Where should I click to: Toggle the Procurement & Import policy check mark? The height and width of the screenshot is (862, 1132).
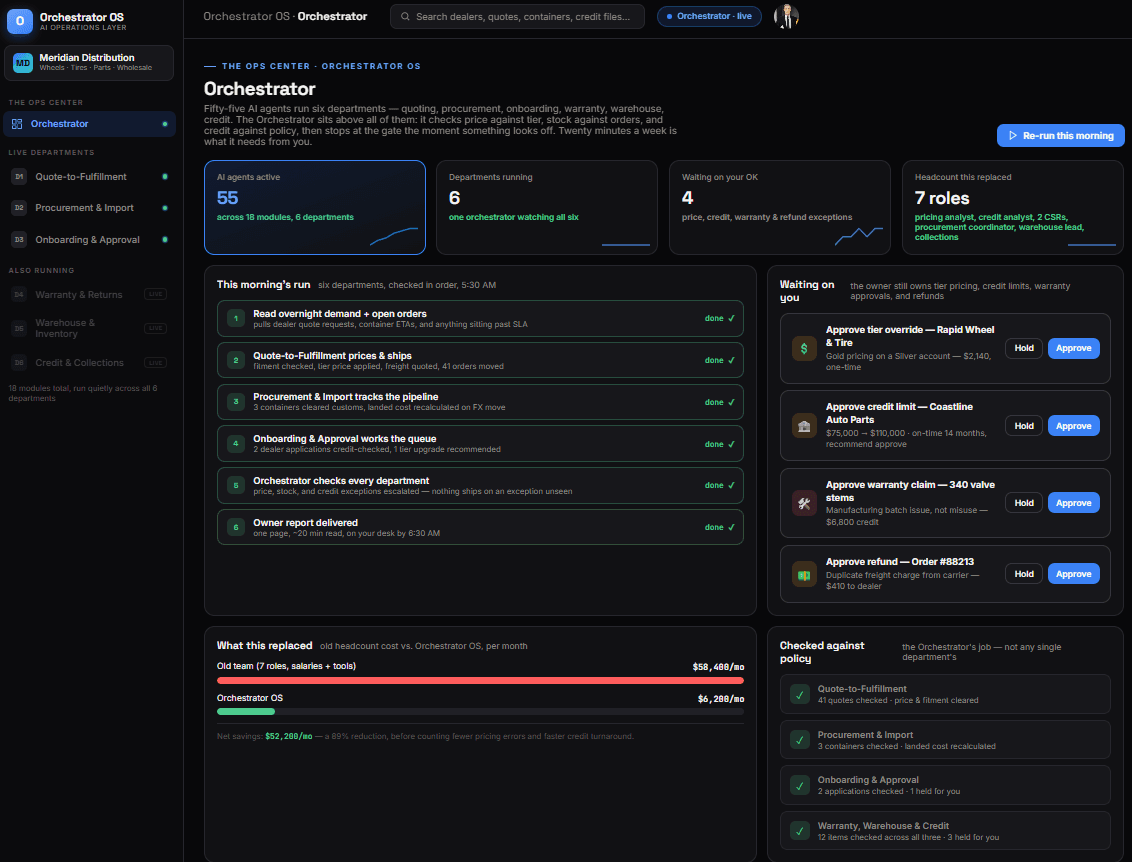click(799, 740)
